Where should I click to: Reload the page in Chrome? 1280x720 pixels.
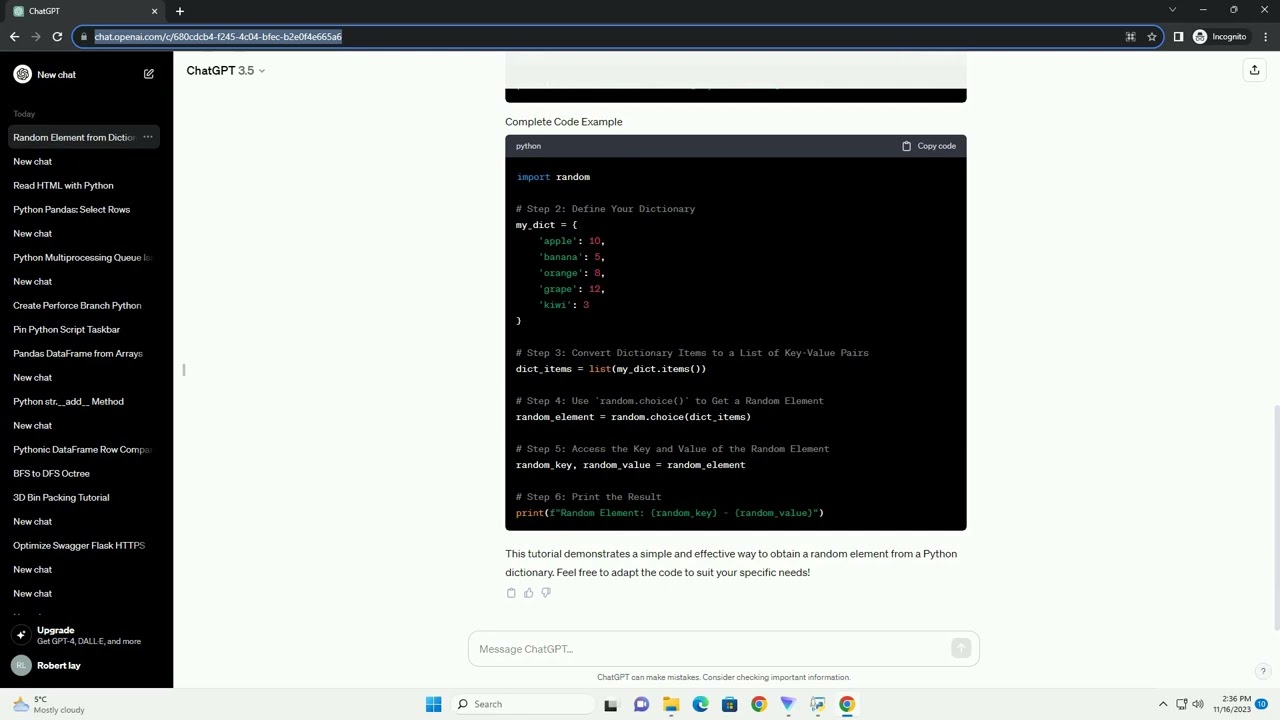pos(57,37)
